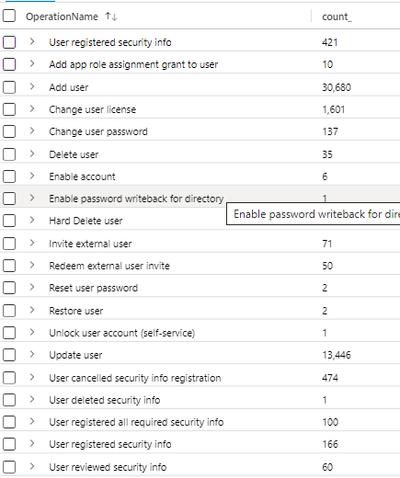Screen dimensions: 400x478
Task: Tick the Delete user row checkbox
Action: pos(9,154)
